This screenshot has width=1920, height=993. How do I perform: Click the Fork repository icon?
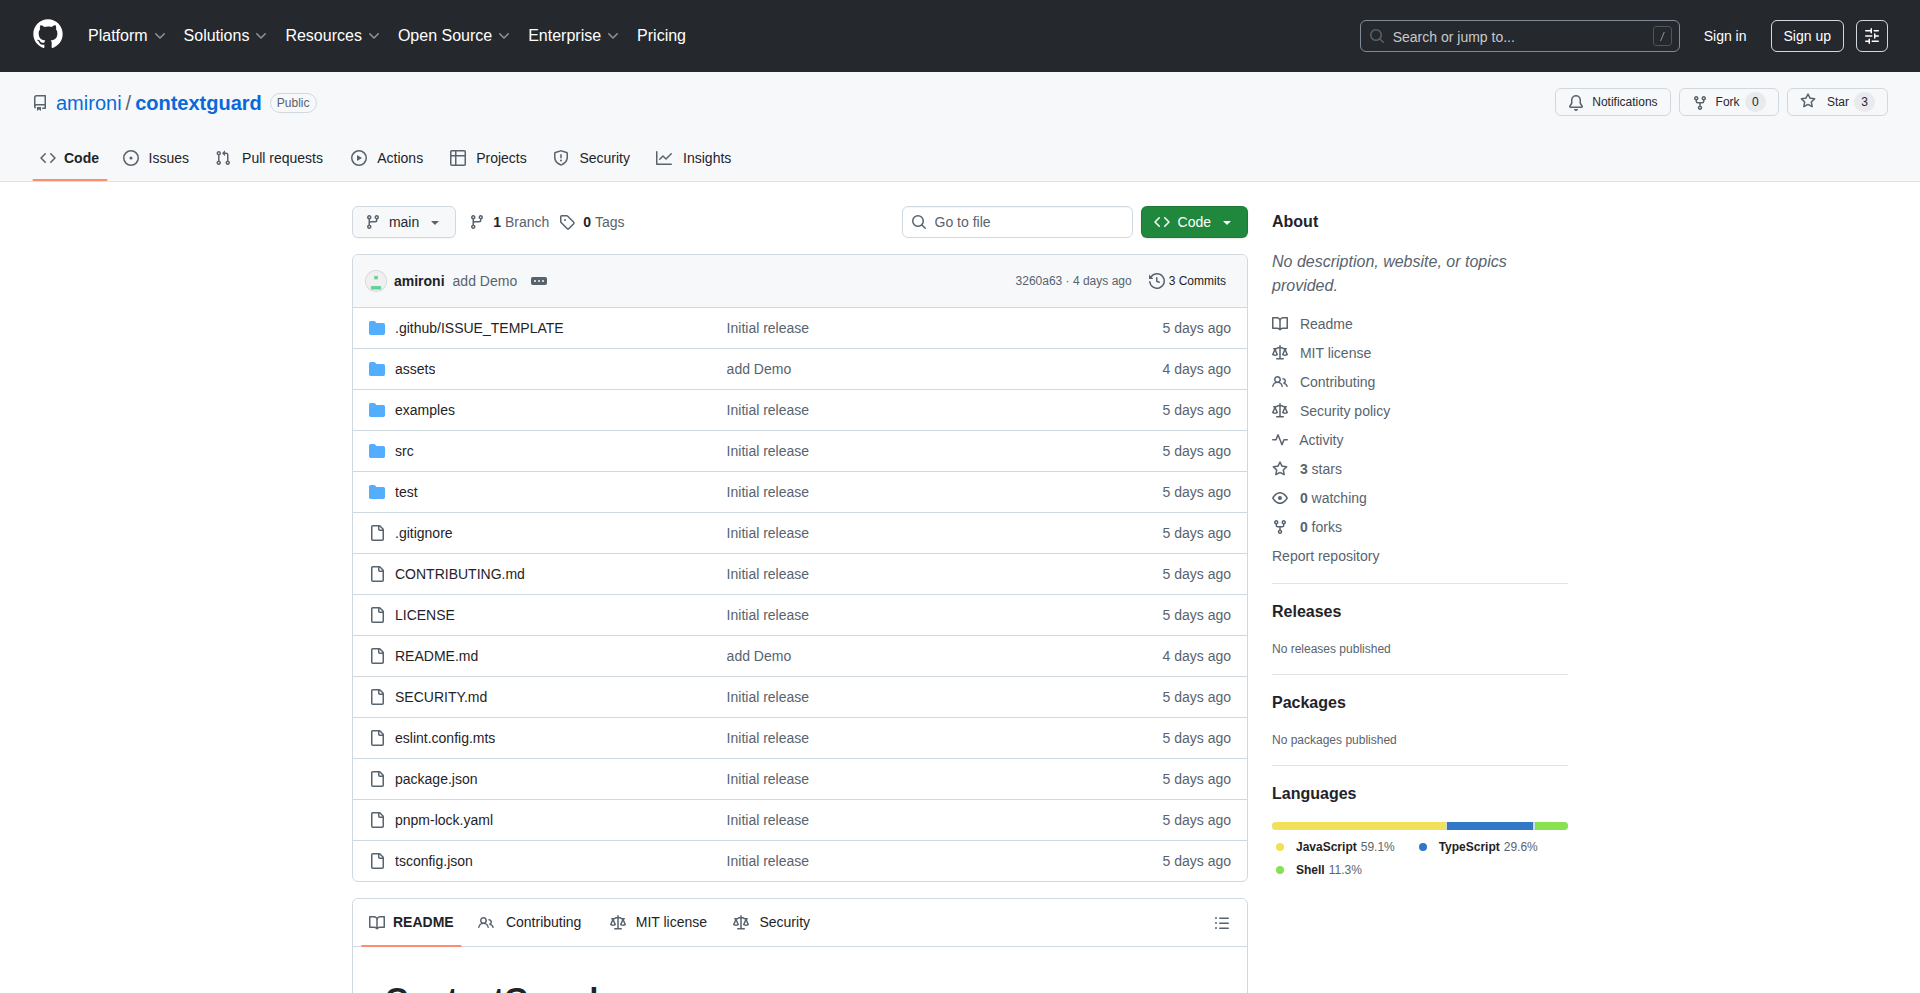pos(1700,102)
